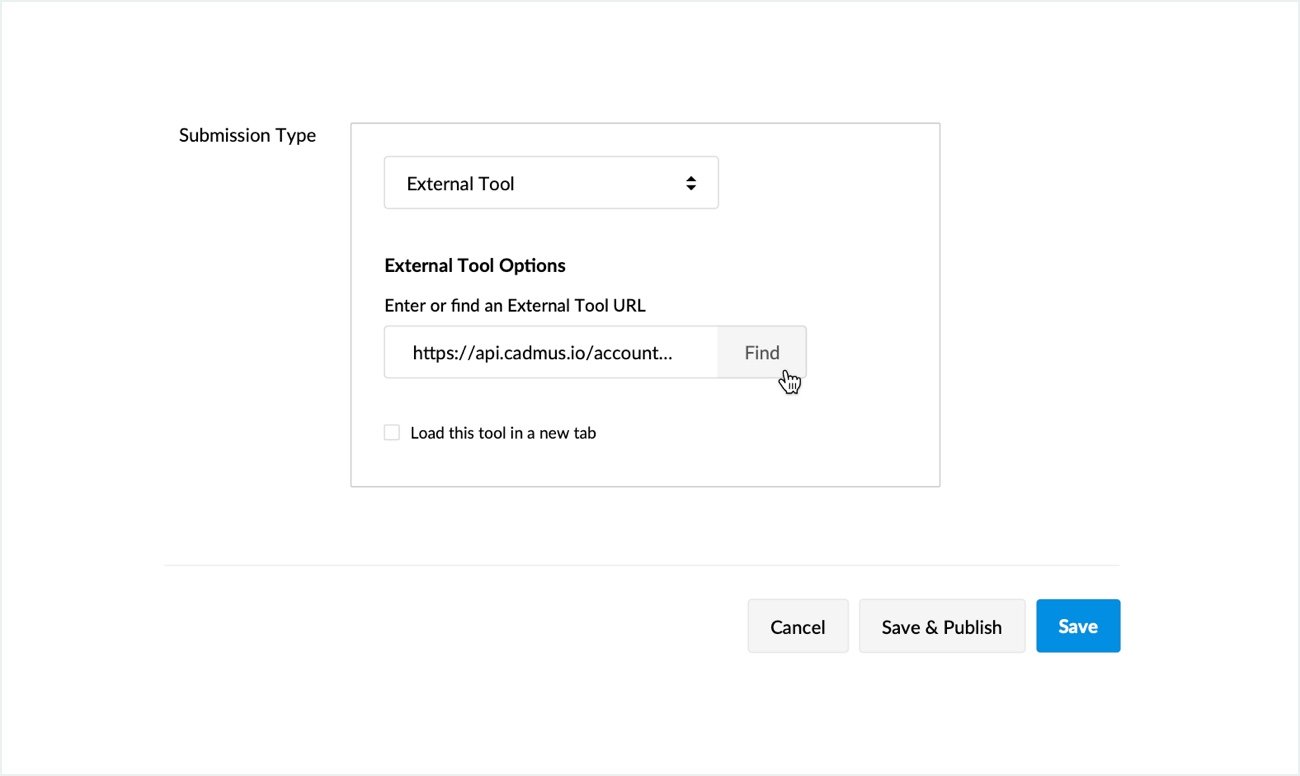Save the assignment settings
Viewport: 1300px width, 776px height.
click(x=1078, y=626)
